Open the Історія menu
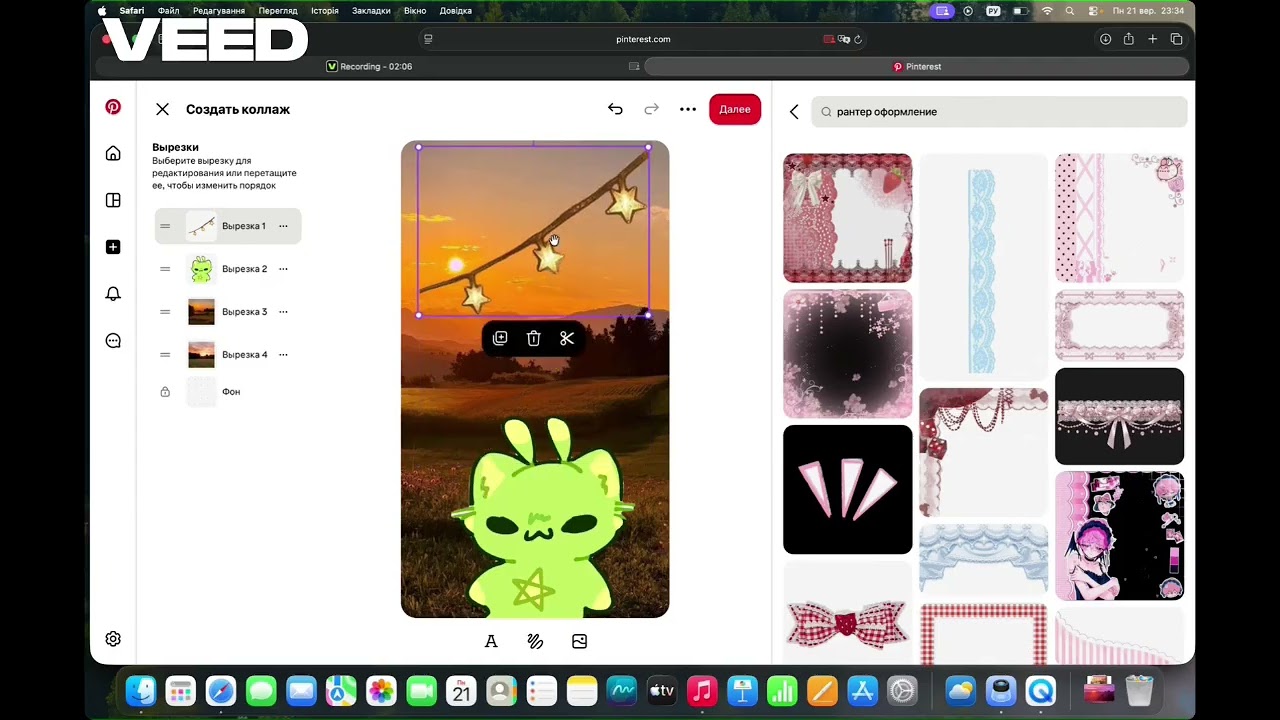This screenshot has width=1280, height=720. [x=325, y=11]
